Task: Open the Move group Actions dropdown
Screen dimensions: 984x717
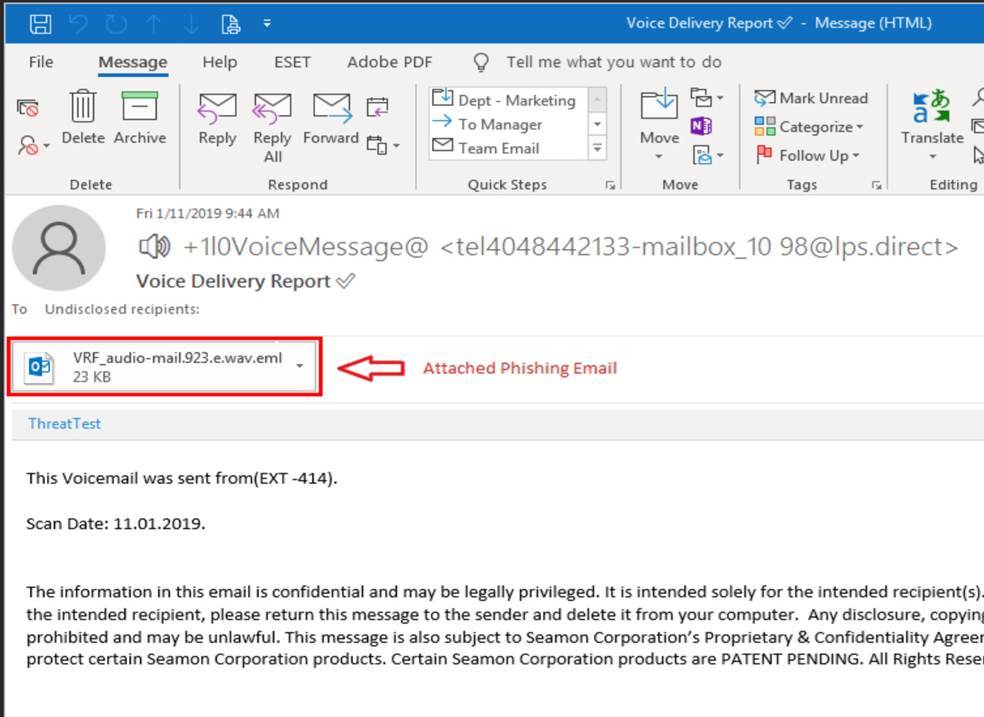Action: [x=707, y=154]
